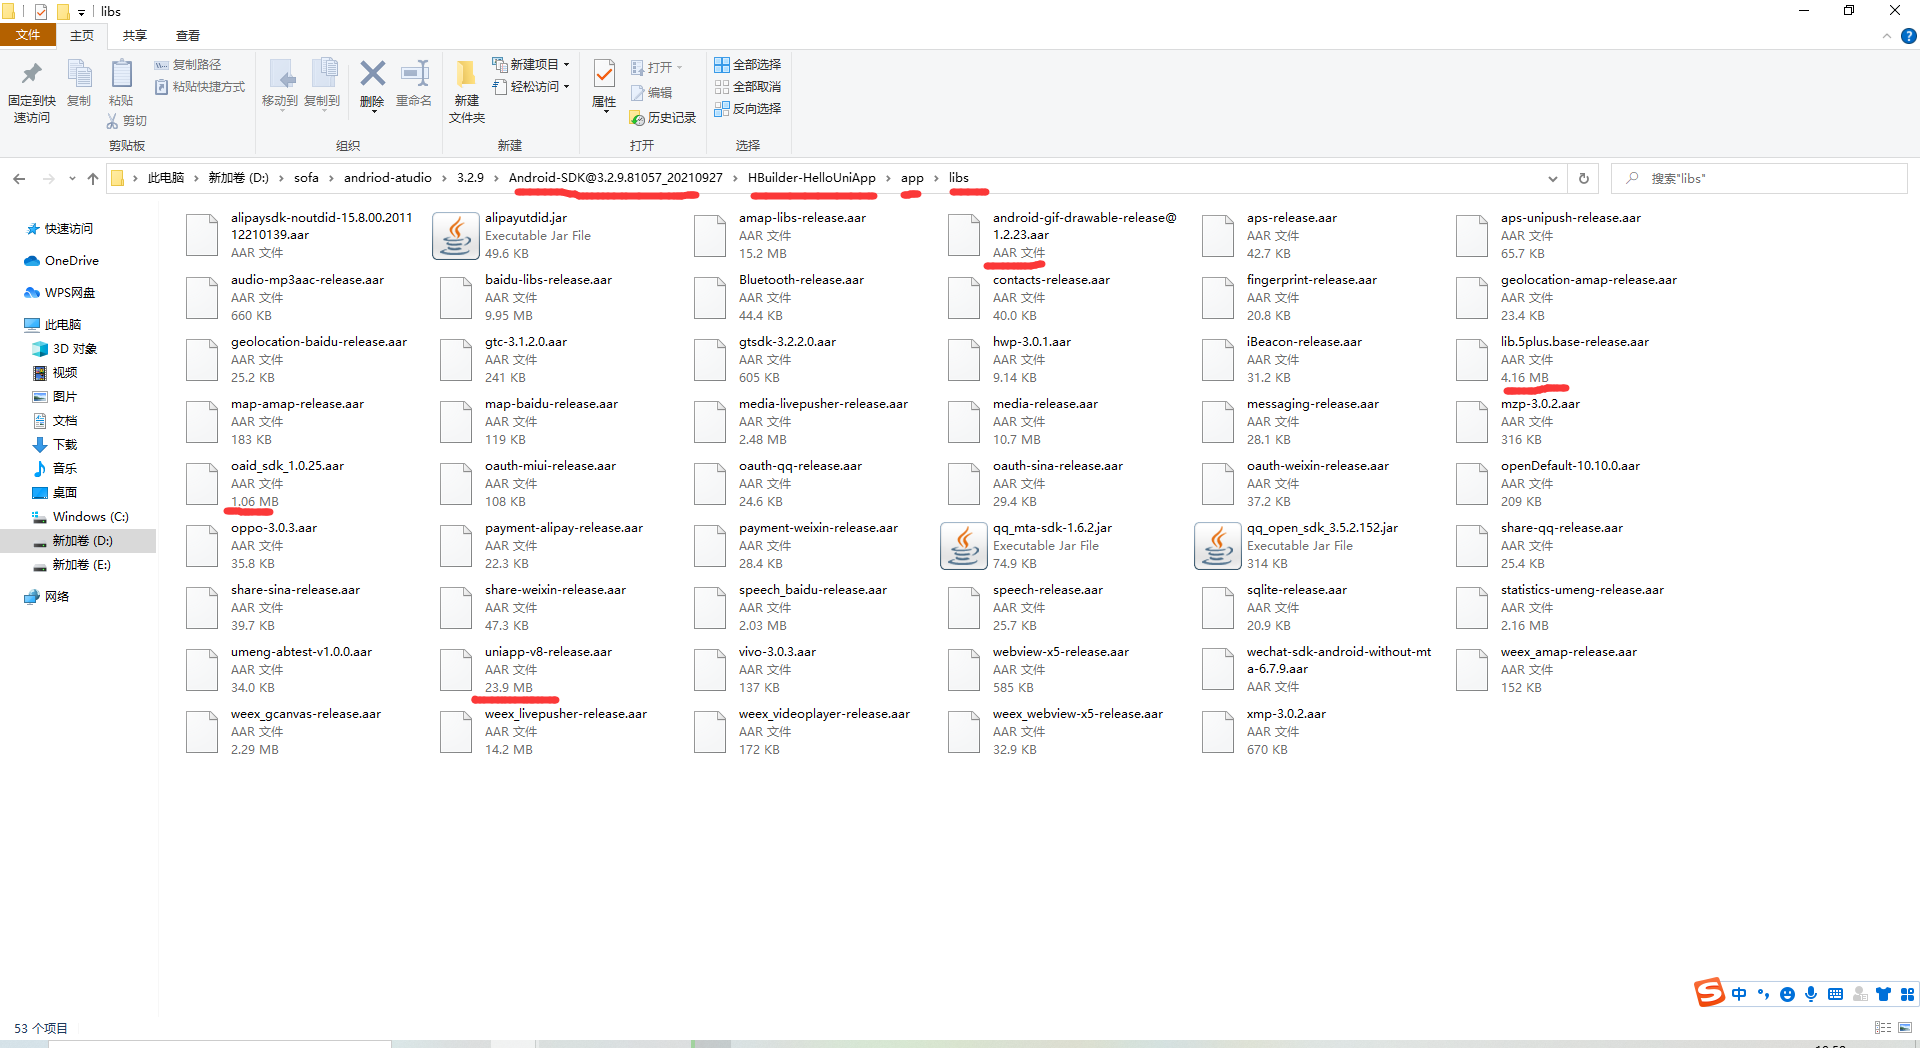Click the Back navigation arrow
The width and height of the screenshot is (1920, 1048).
coord(19,179)
